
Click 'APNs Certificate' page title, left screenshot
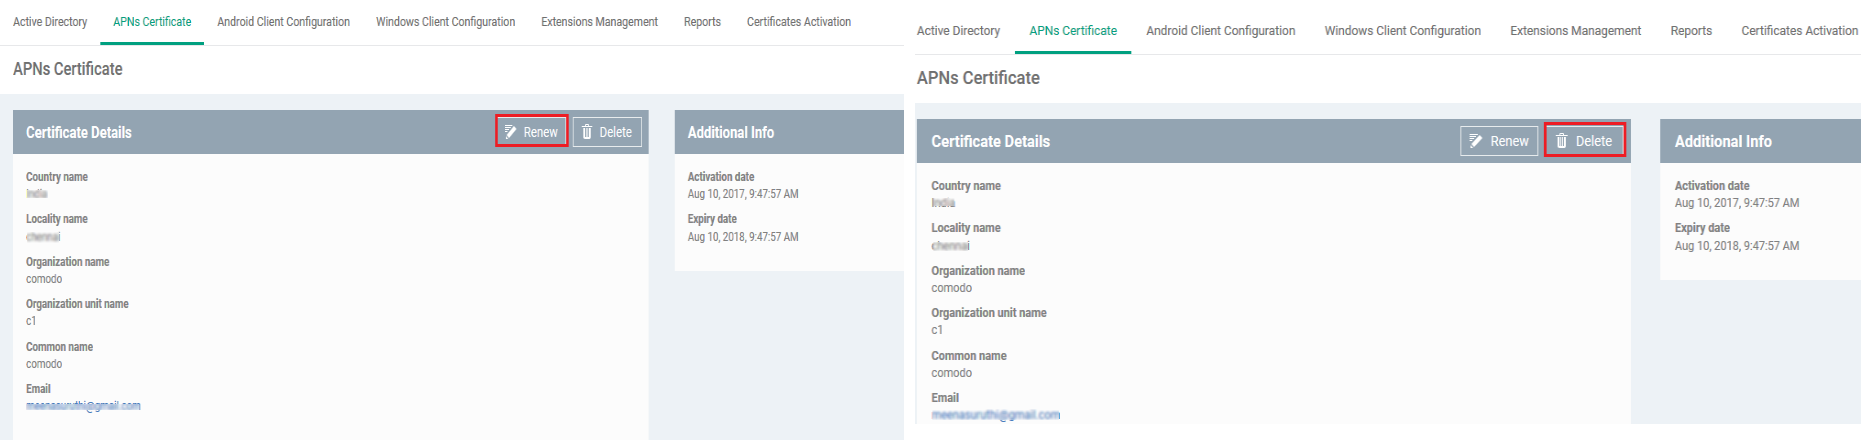click(68, 69)
